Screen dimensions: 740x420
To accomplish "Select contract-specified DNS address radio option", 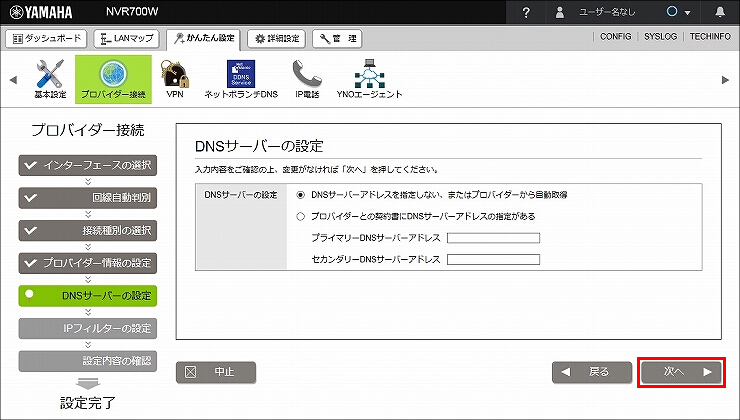I will (x=301, y=216).
